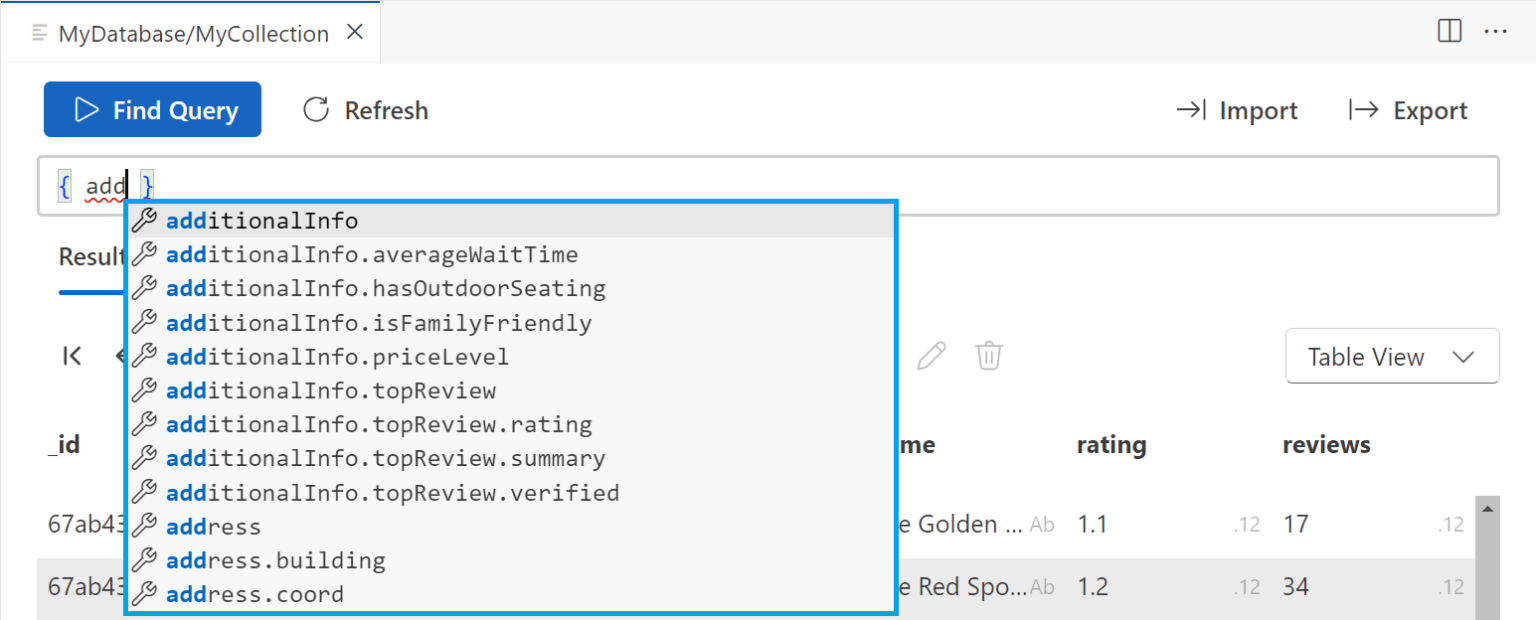Close the MyDatabase/MyCollection tab
Screen dimensions: 1536x620
pyautogui.click(x=354, y=33)
